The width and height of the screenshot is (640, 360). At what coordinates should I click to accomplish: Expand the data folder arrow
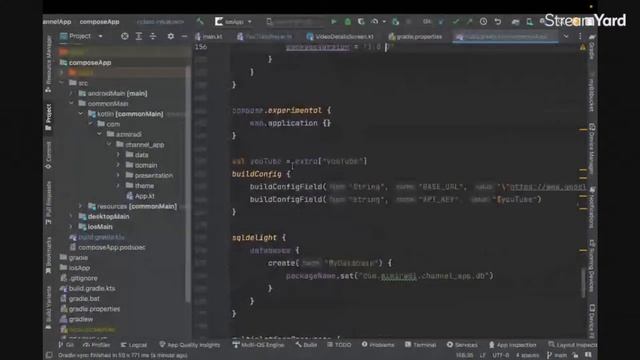click(x=118, y=155)
